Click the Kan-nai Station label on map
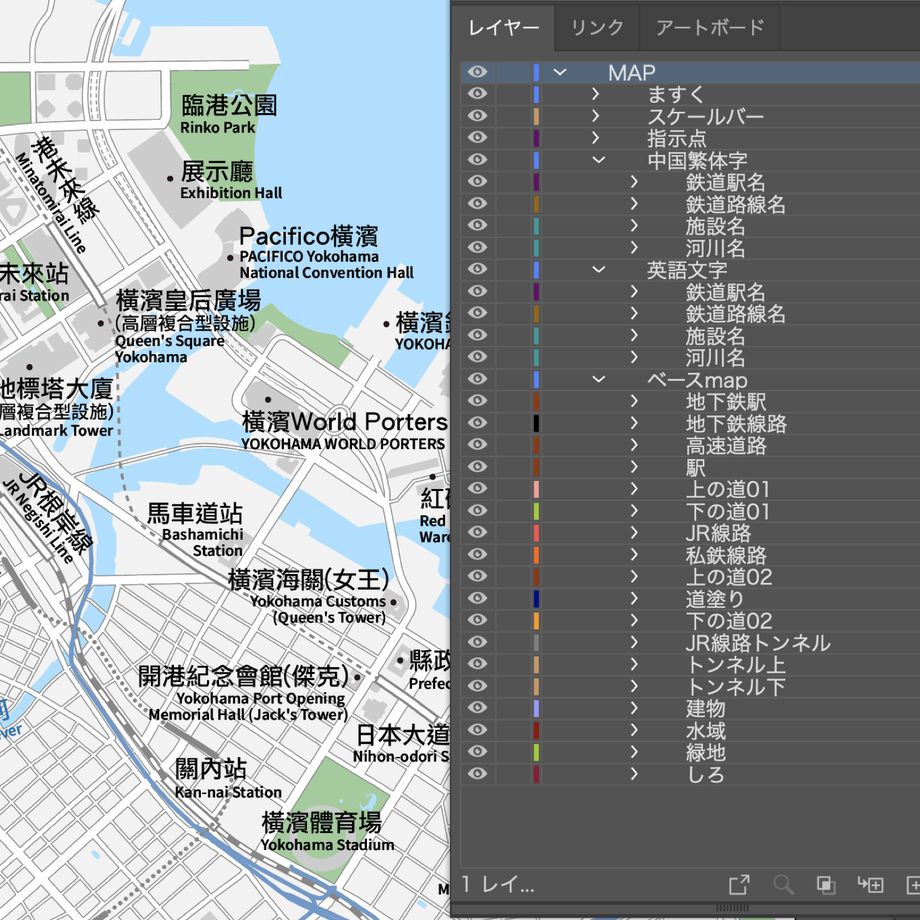This screenshot has width=920, height=920. pos(228,792)
